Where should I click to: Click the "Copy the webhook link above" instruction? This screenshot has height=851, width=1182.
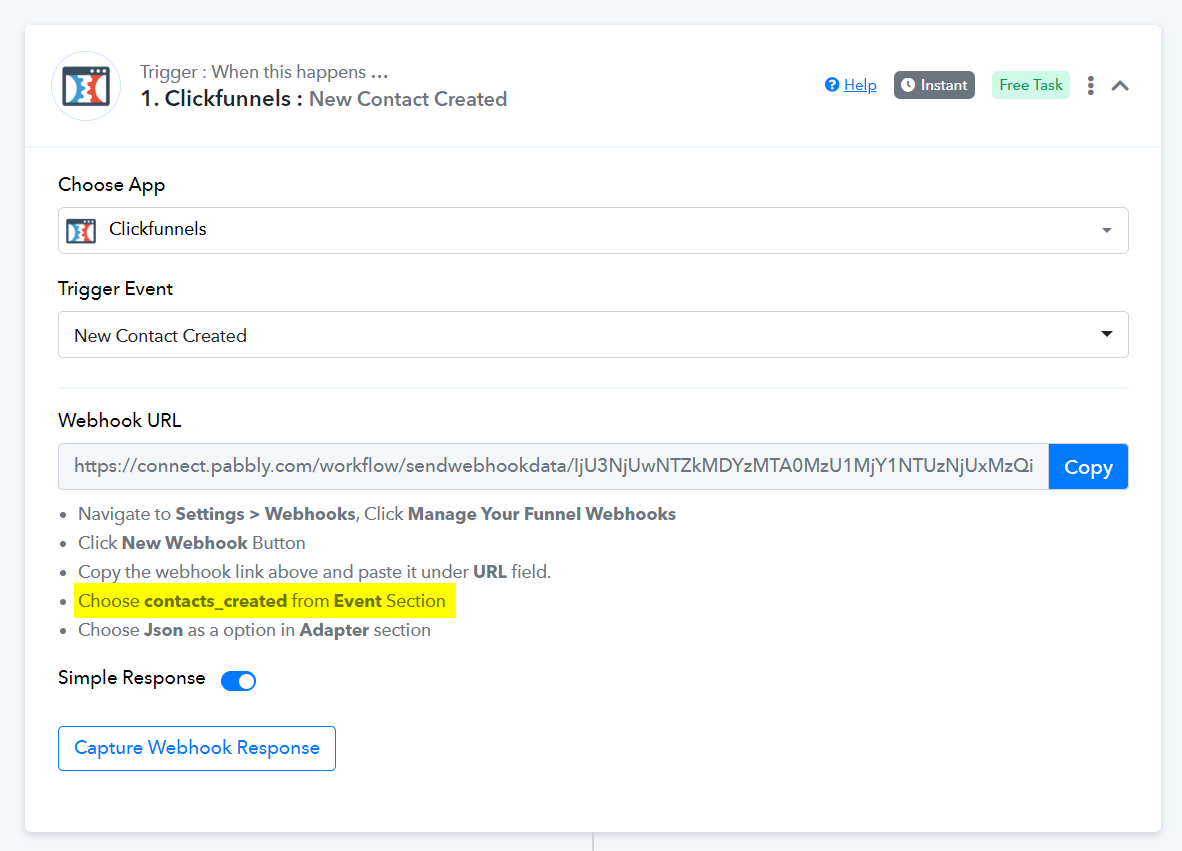click(x=314, y=572)
